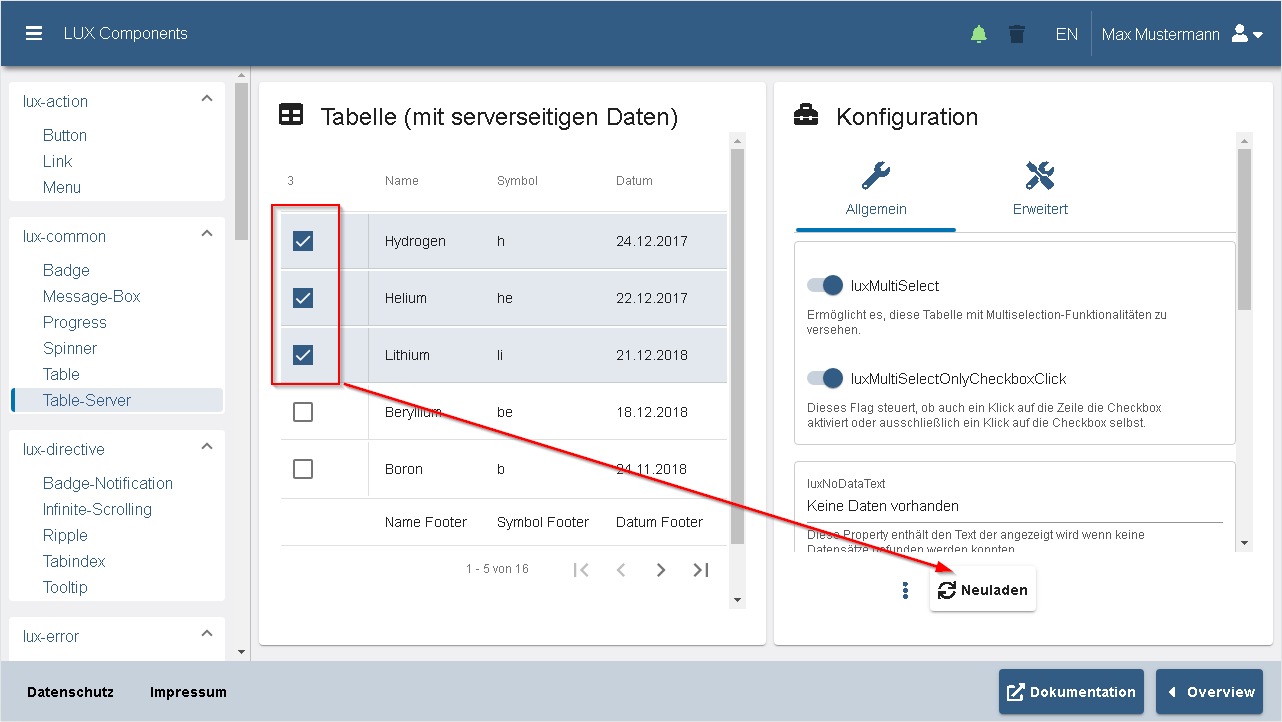Switch to the Erweitert tab

click(1039, 190)
